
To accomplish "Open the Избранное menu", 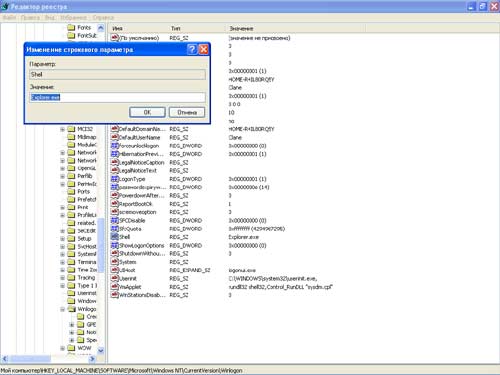I will pos(74,17).
